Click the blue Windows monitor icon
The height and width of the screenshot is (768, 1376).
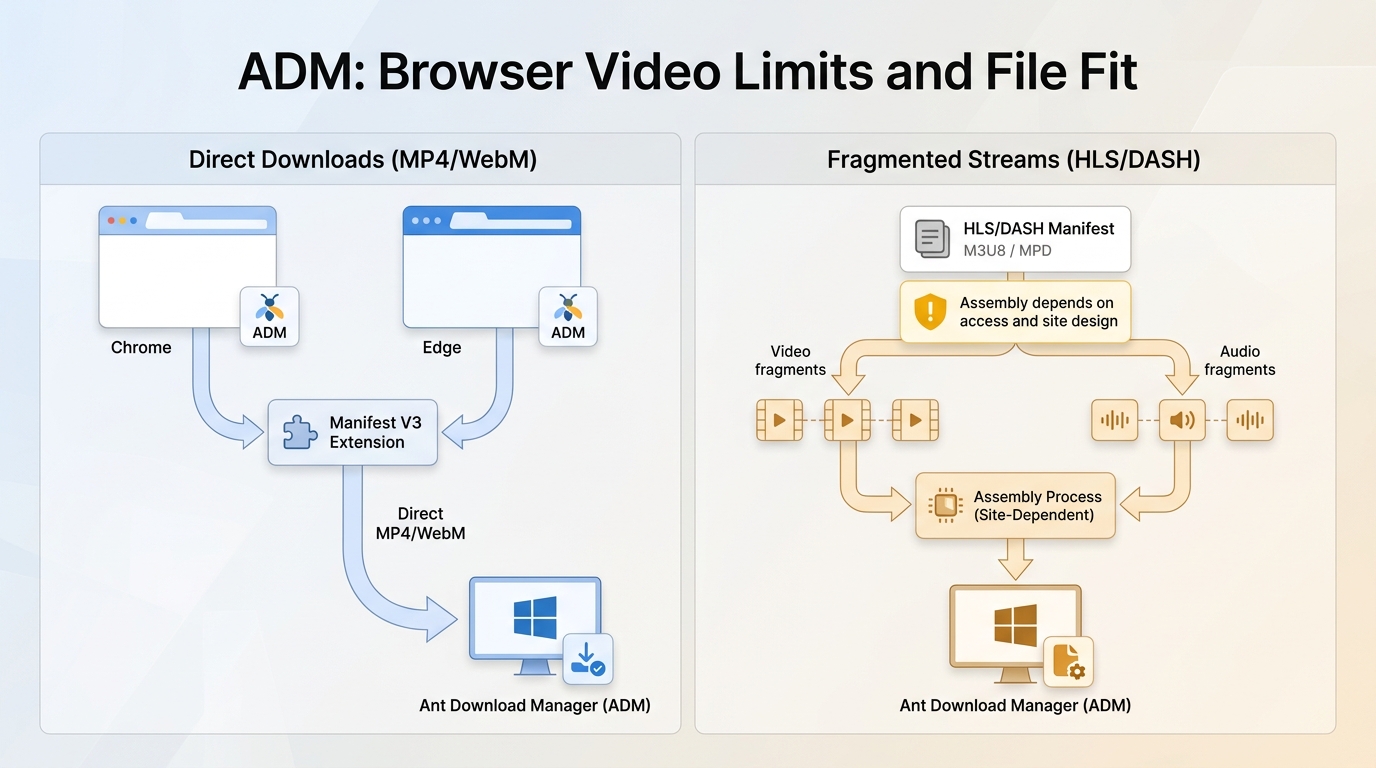pos(536,625)
